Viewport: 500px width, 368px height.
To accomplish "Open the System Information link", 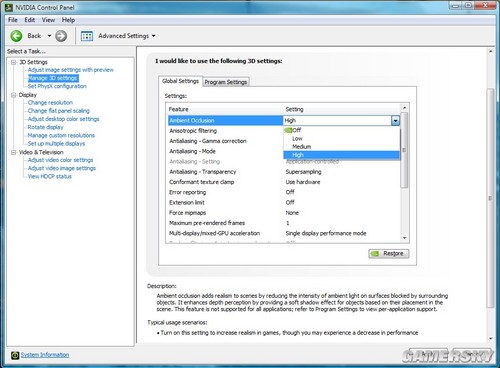I will click(x=45, y=355).
